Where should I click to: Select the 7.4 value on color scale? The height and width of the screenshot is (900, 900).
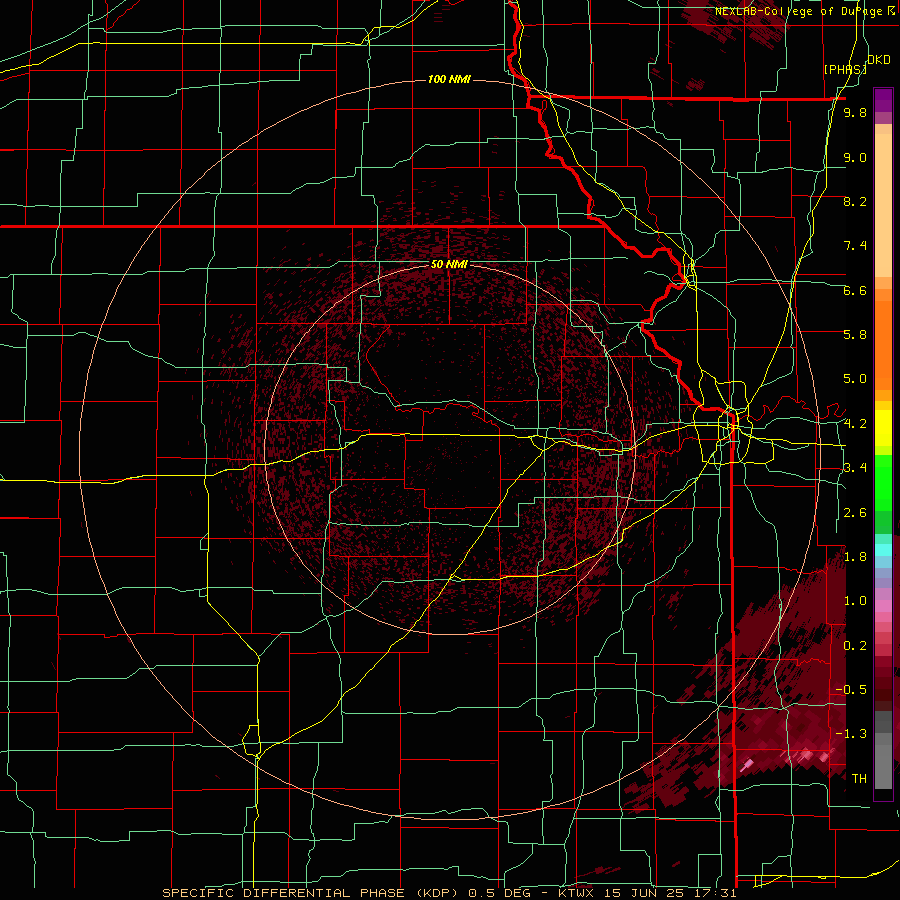tap(855, 246)
